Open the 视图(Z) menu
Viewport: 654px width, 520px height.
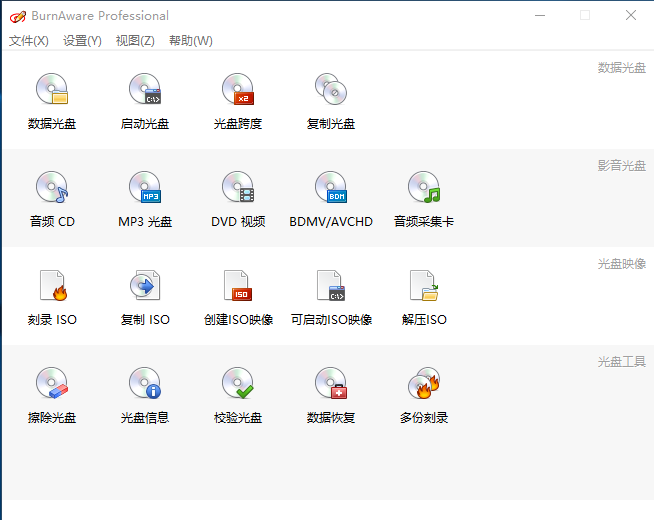[x=135, y=40]
